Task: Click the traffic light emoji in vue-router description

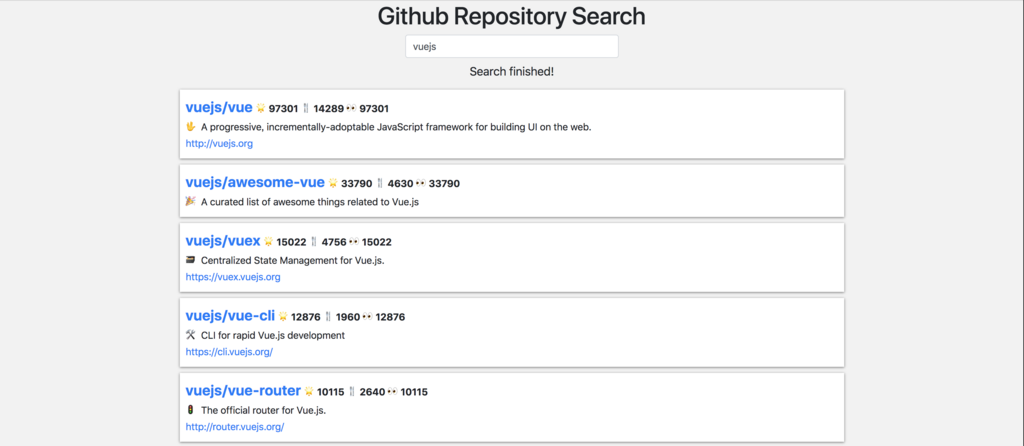Action: point(191,410)
